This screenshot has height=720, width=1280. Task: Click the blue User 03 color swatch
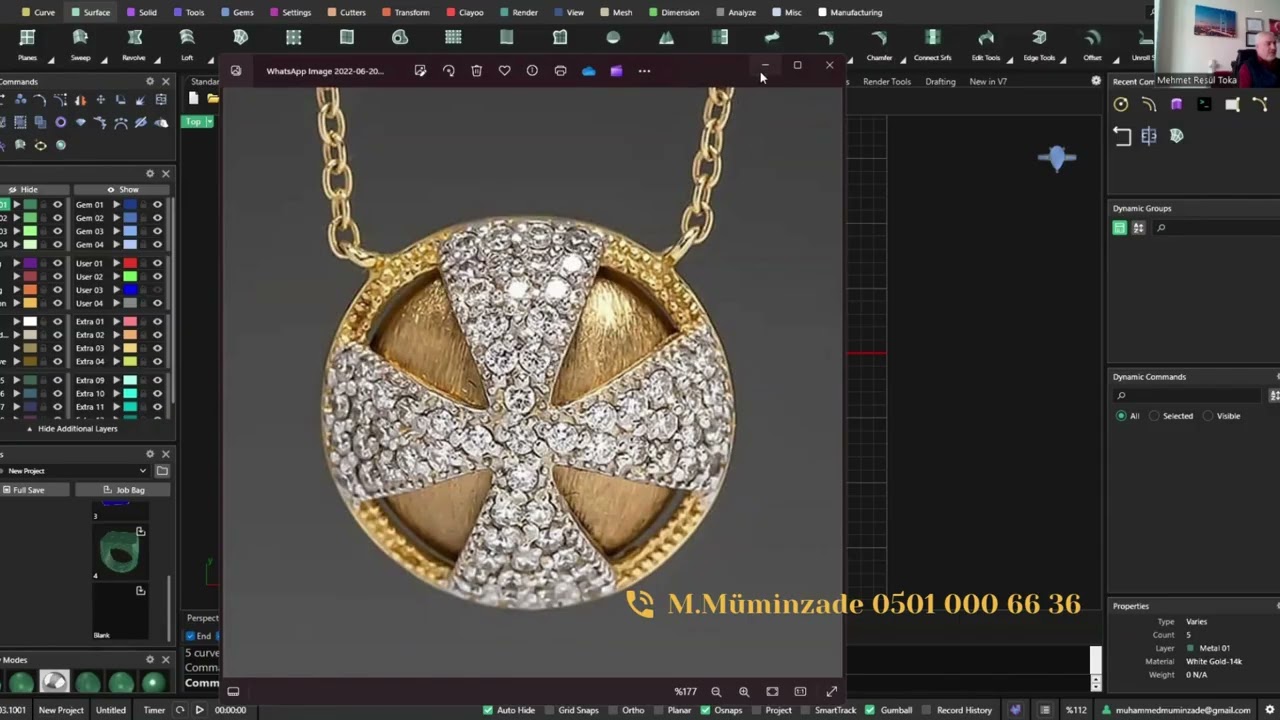(x=130, y=290)
